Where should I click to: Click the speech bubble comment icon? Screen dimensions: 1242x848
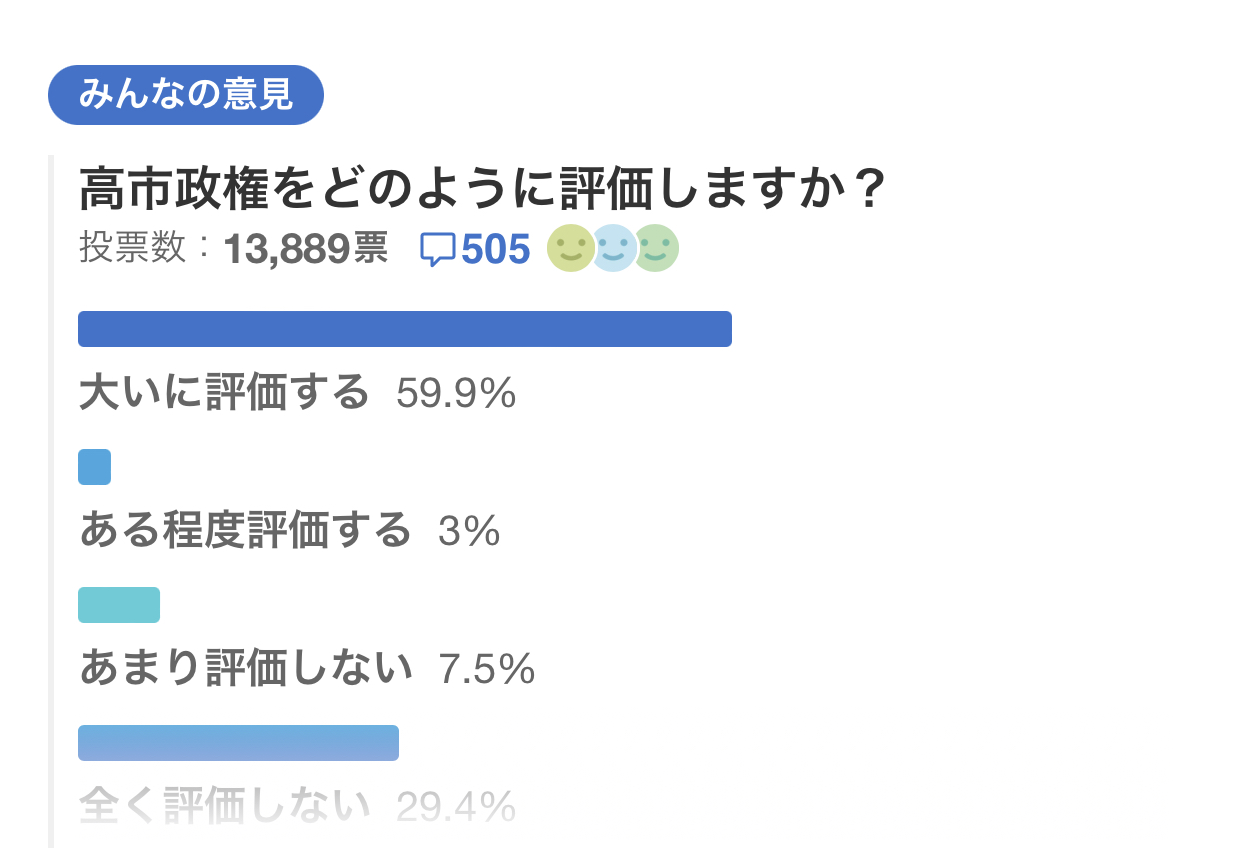[437, 250]
